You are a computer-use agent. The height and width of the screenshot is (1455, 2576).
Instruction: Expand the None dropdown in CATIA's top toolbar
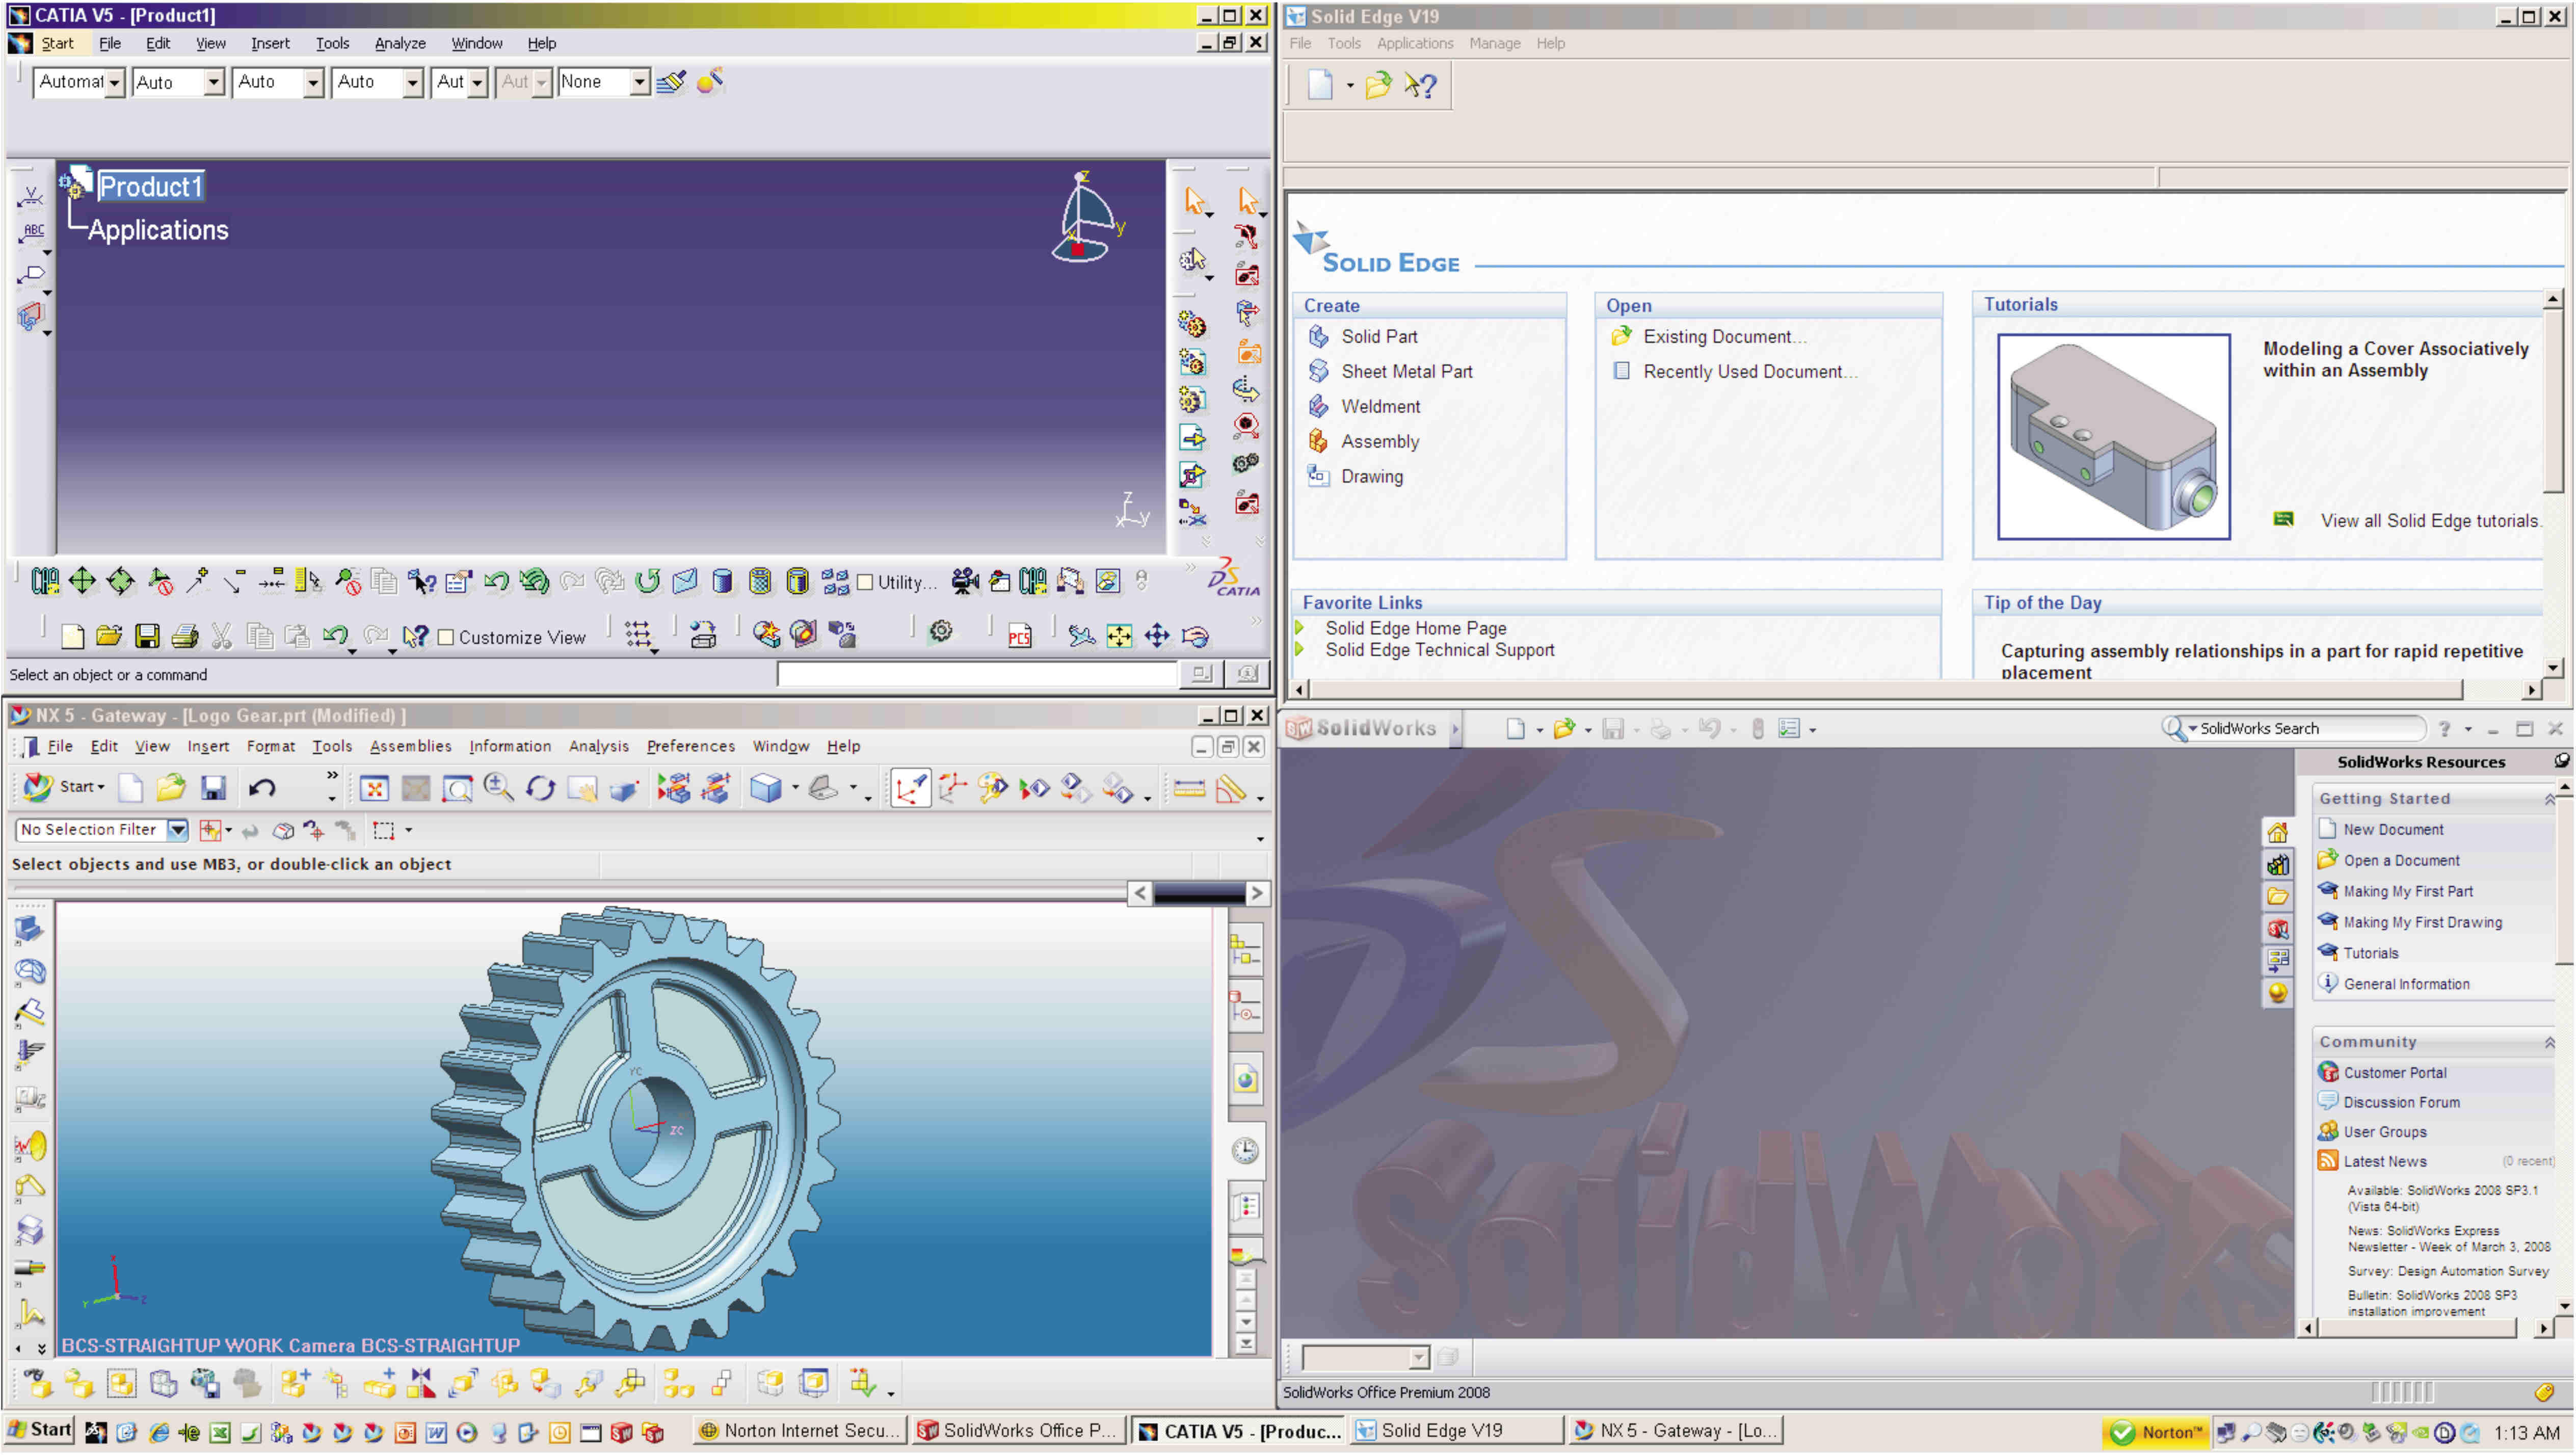click(640, 82)
